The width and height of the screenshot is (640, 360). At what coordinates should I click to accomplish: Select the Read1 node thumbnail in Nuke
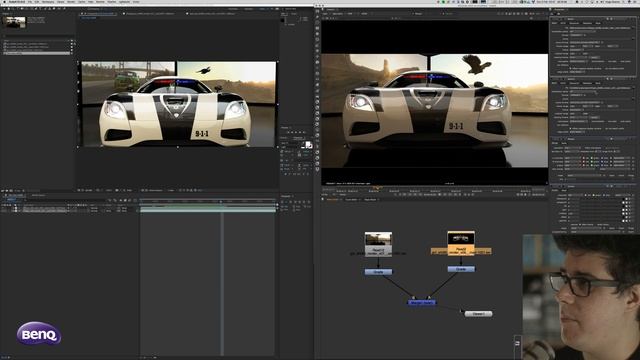[378, 238]
